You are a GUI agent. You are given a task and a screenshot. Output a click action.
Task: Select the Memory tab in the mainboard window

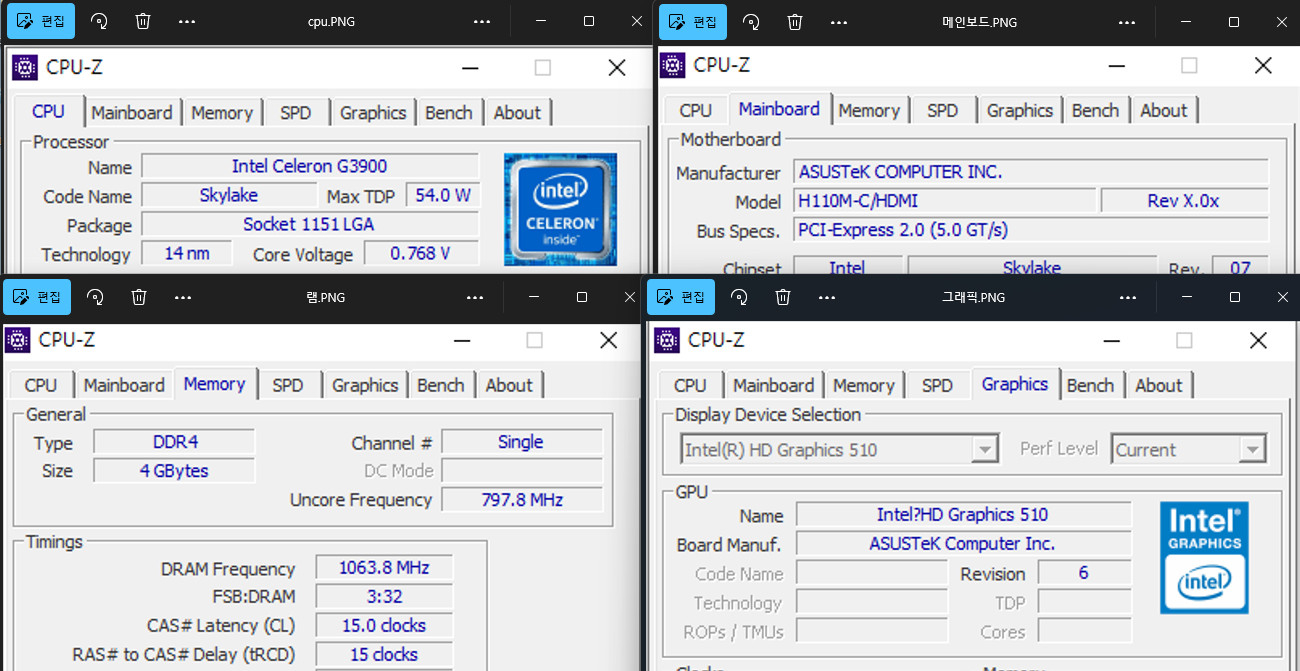pyautogui.click(x=869, y=109)
